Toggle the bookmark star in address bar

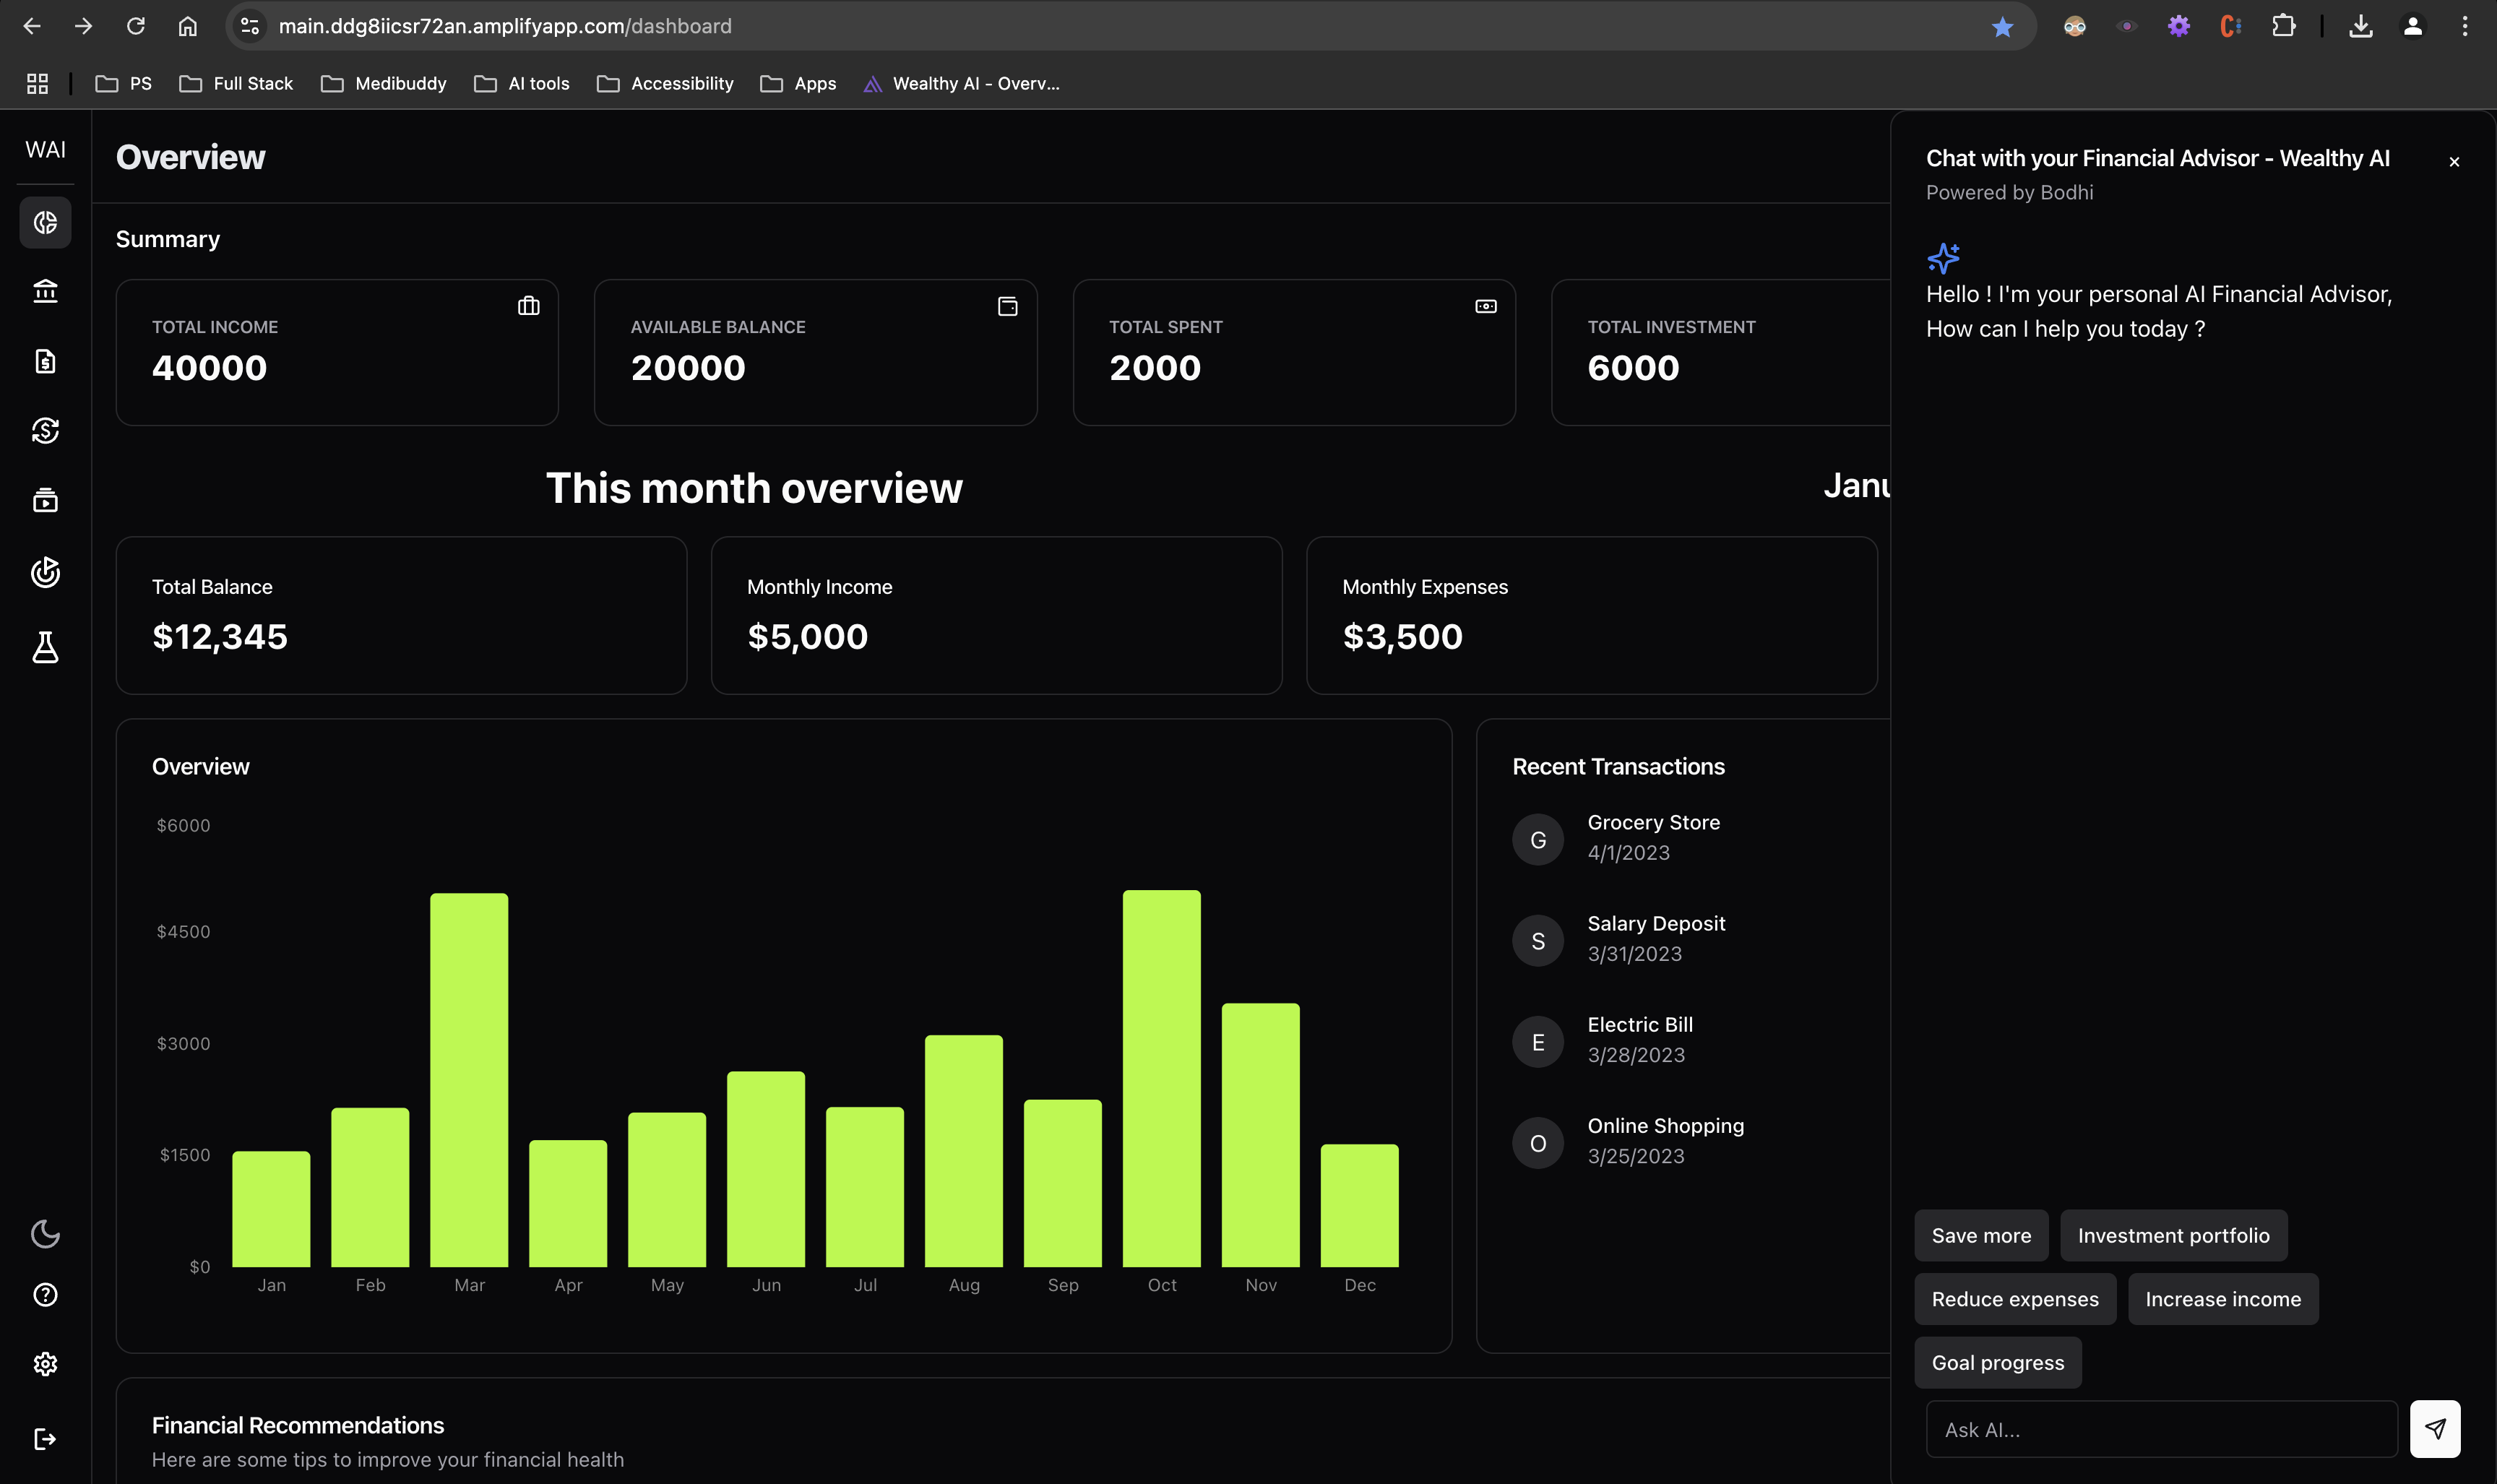(2002, 27)
